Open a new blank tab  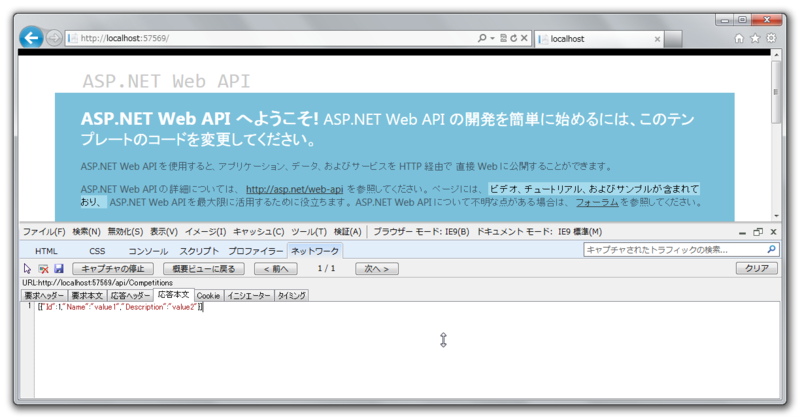[673, 39]
